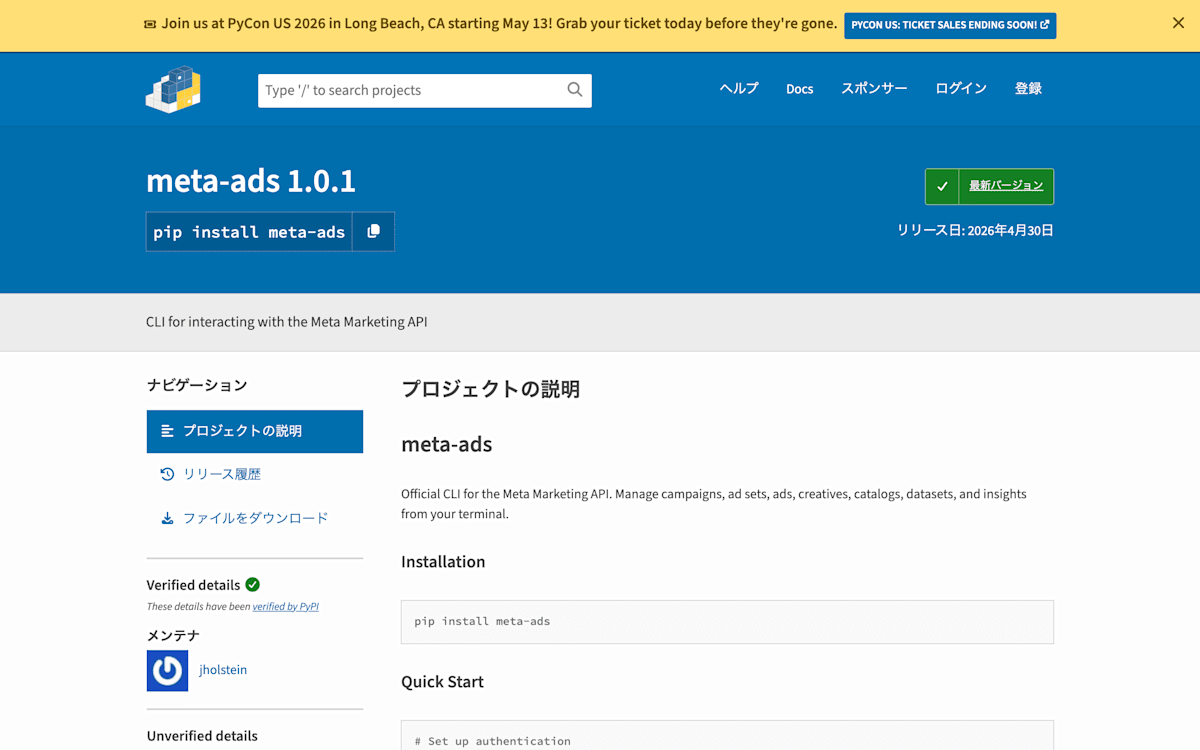Click the プロジェクトの説明 main heading

(490, 389)
